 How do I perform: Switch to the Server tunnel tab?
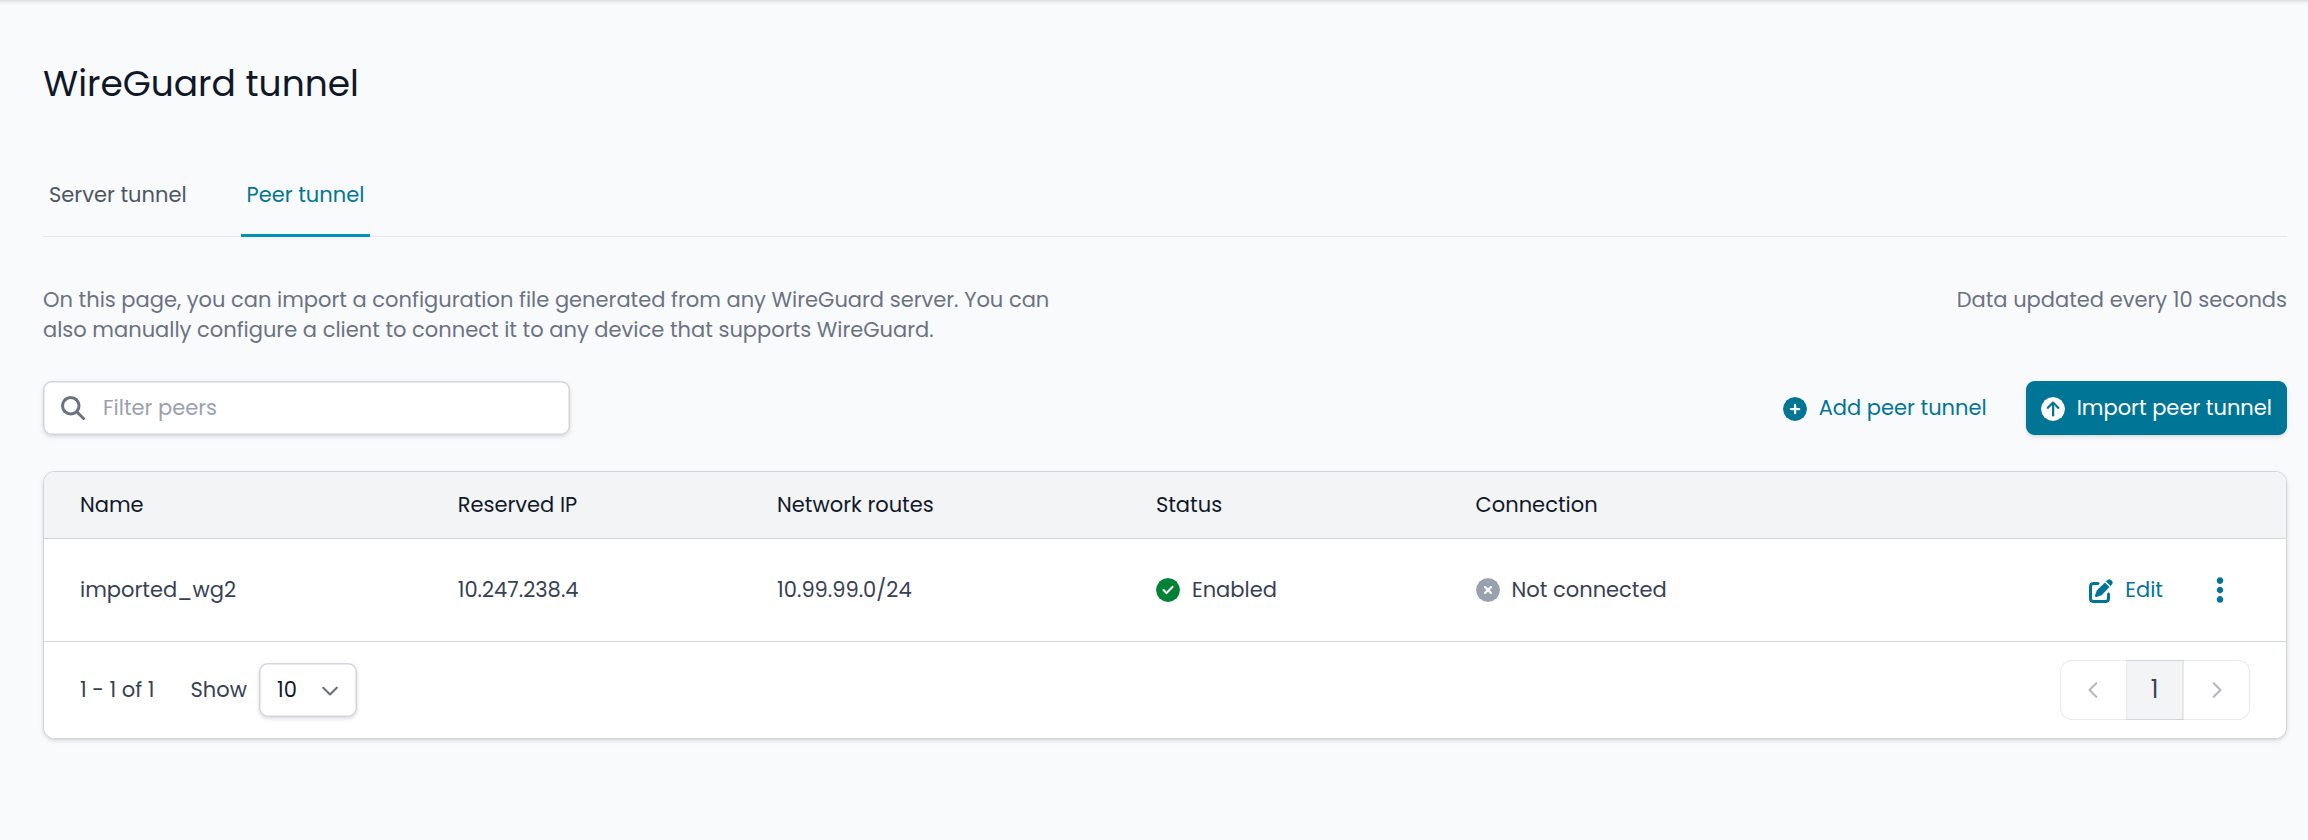118,195
